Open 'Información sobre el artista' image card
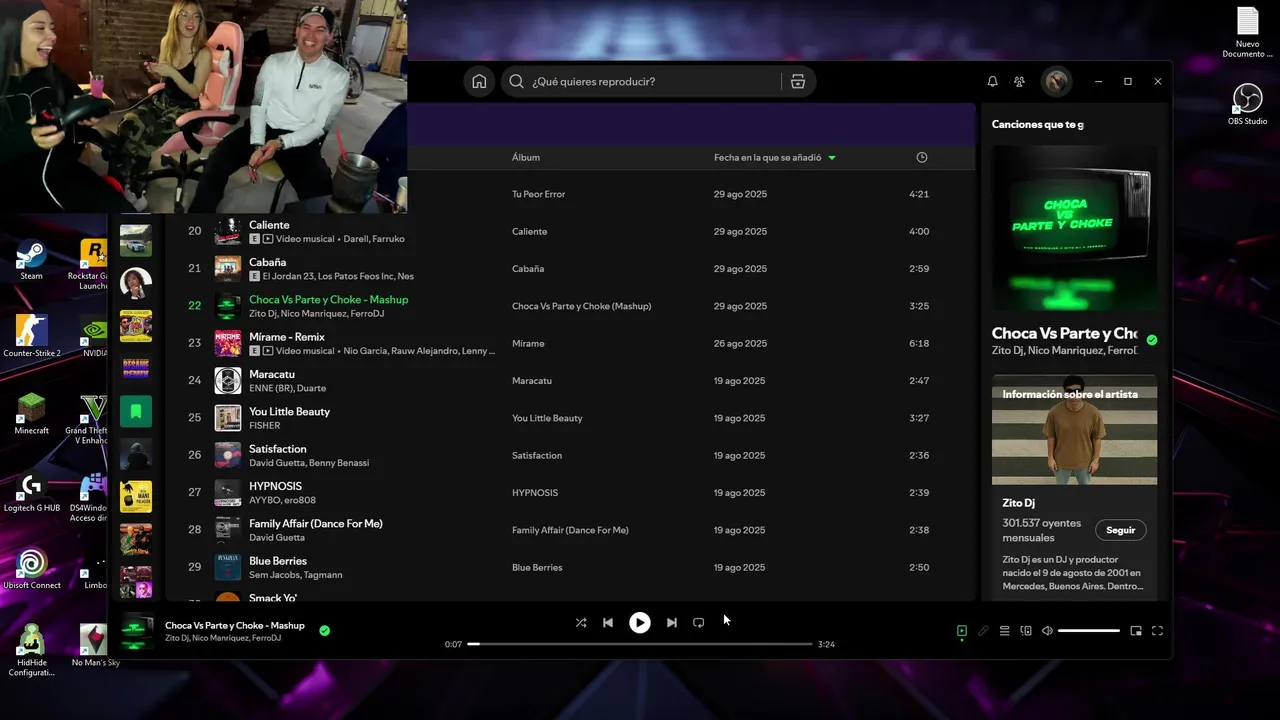The height and width of the screenshot is (720, 1280). pos(1075,430)
